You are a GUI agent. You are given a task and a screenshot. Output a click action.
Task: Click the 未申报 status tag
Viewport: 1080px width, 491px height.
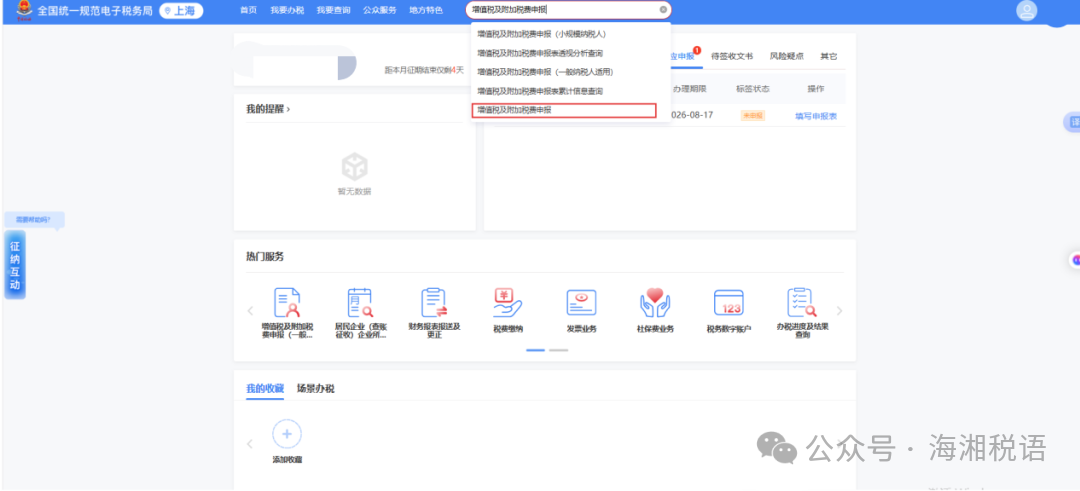click(753, 116)
